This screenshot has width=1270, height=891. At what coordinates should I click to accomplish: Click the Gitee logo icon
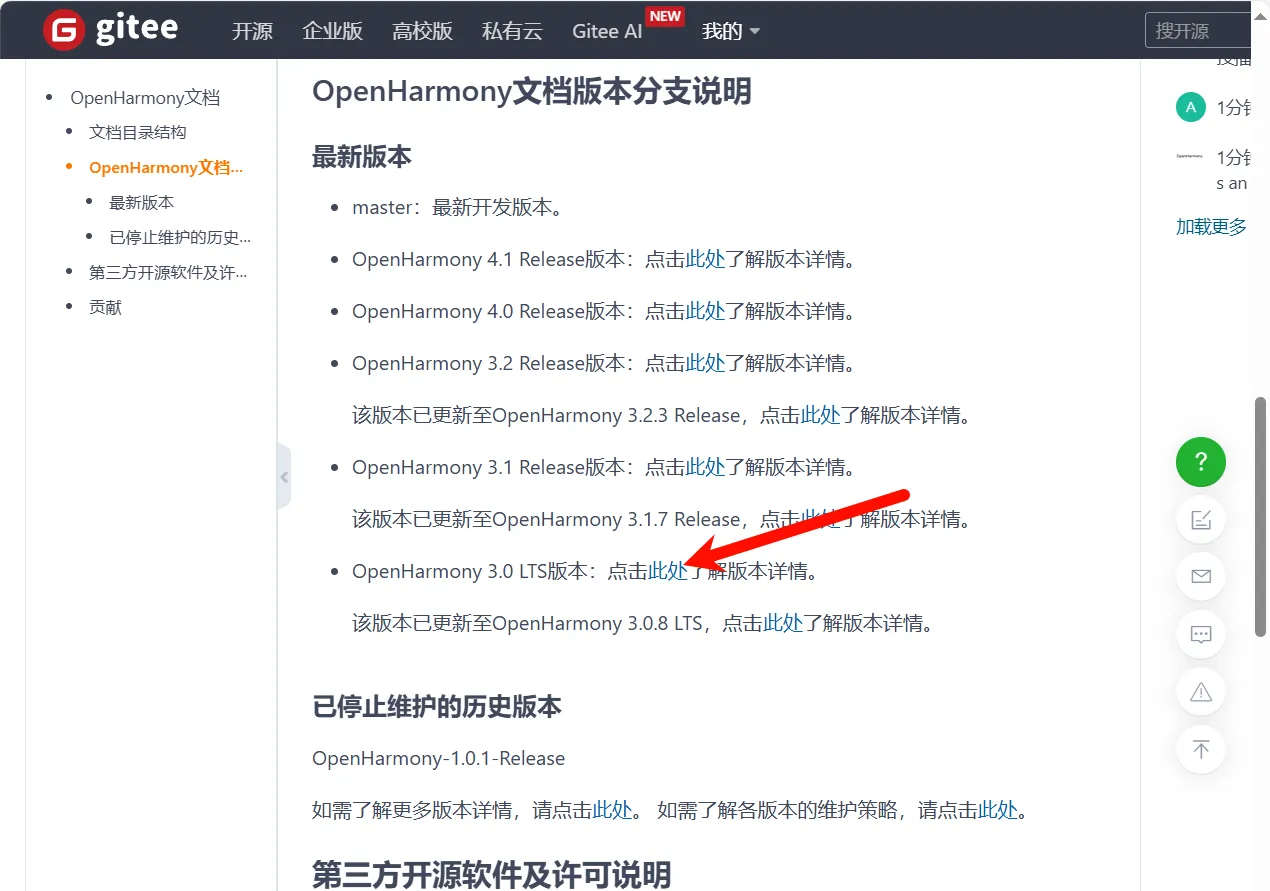point(64,30)
